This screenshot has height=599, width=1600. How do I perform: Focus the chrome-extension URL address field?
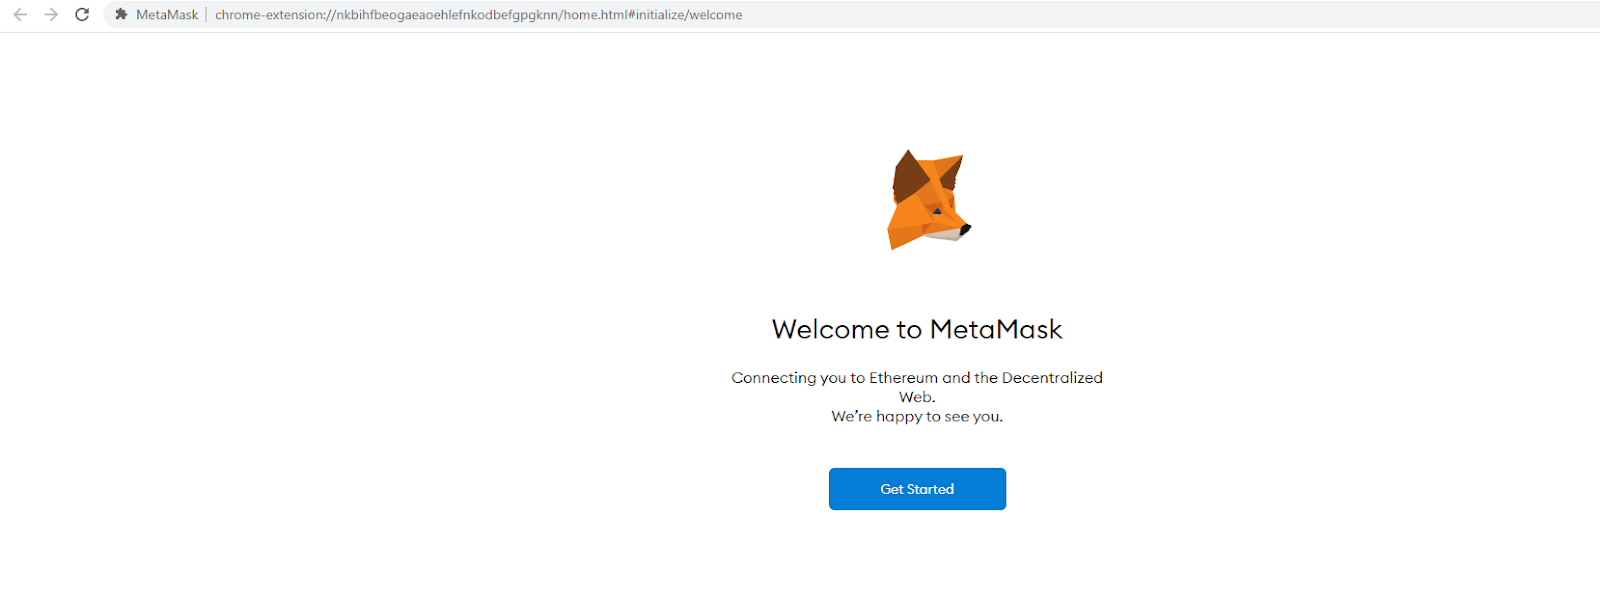click(x=478, y=15)
